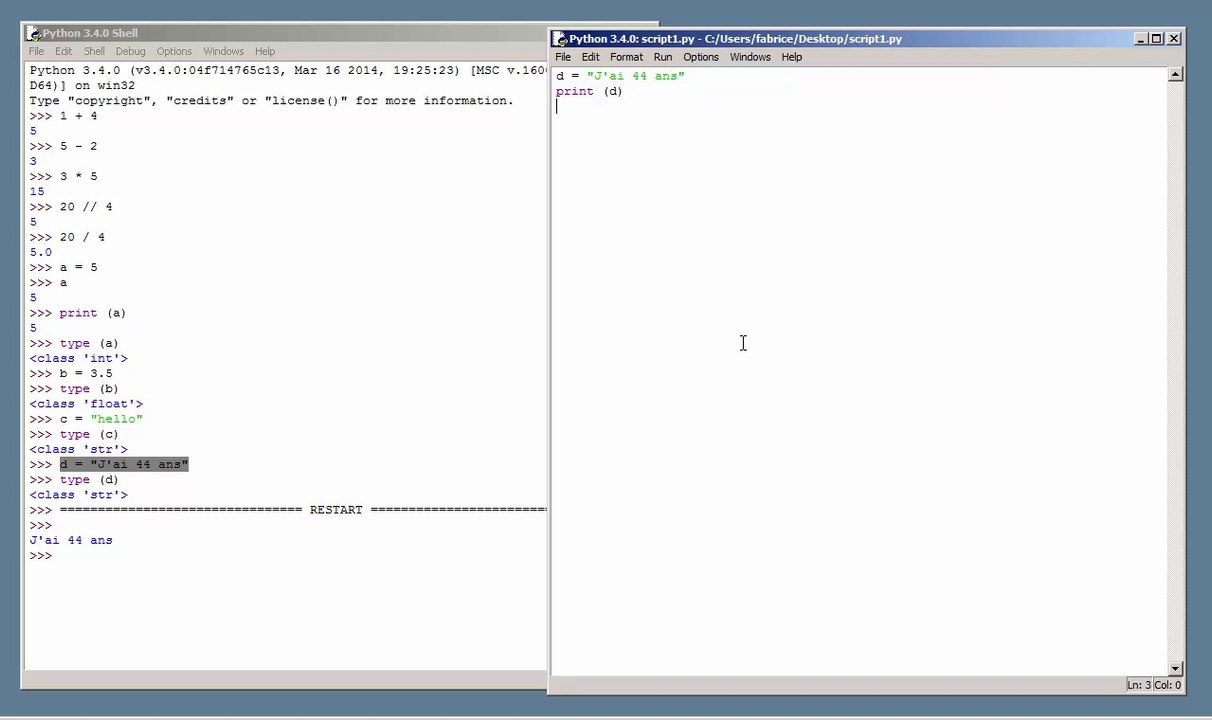
Task: Click editor scrollbar down arrow
Action: point(1176,668)
